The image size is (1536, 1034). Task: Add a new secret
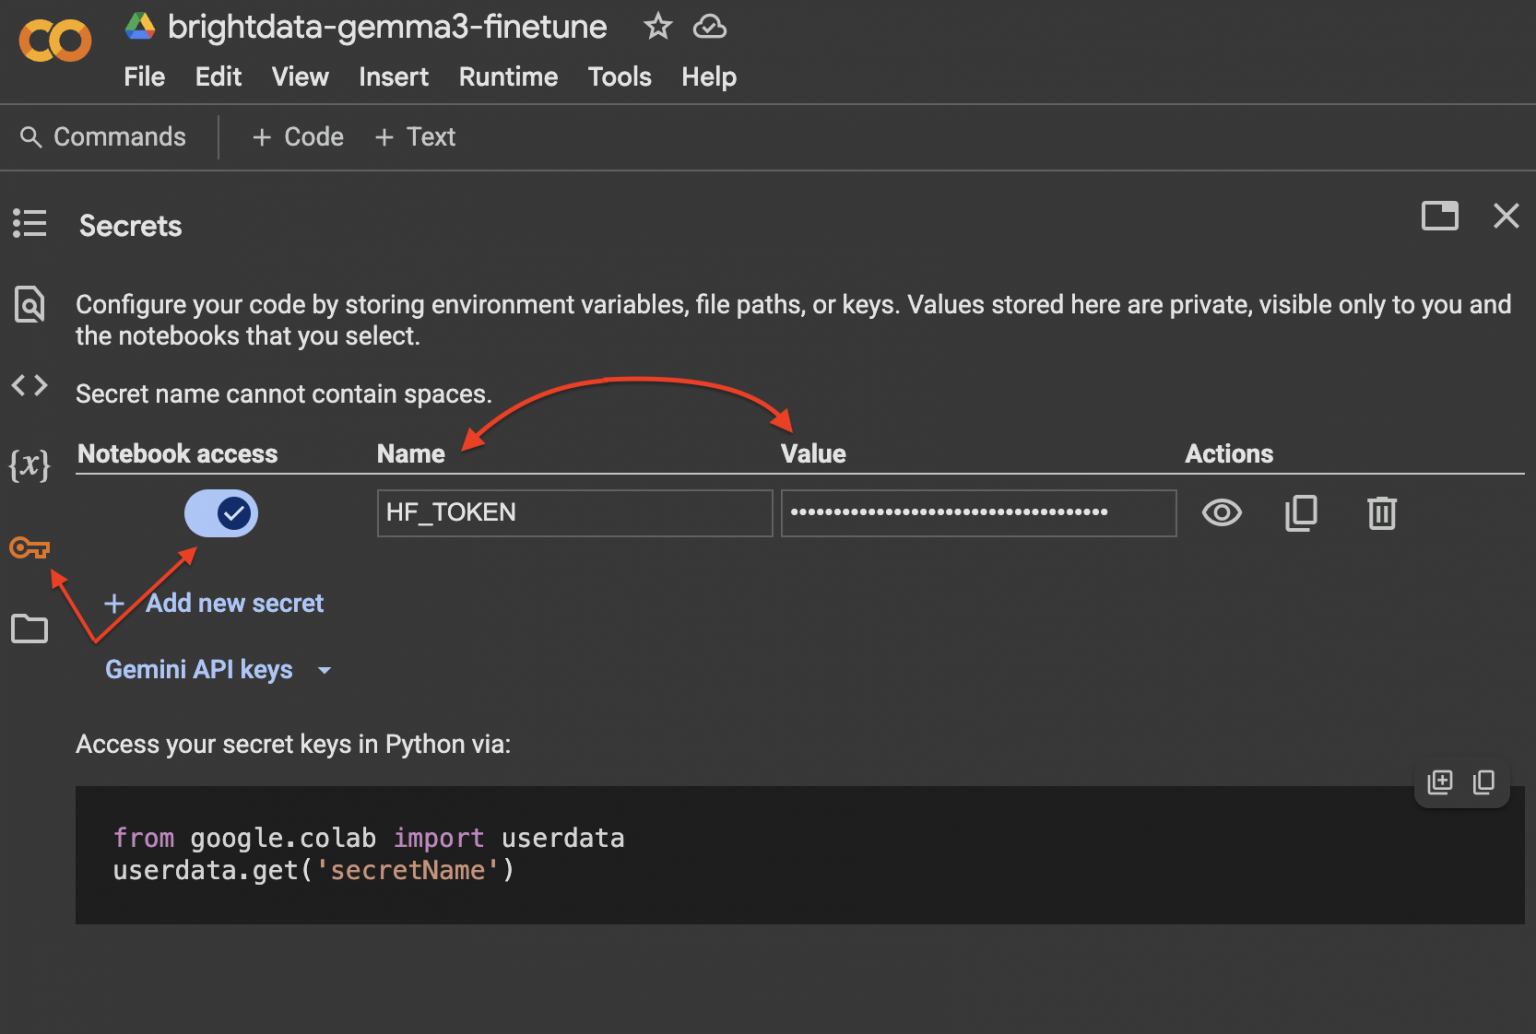(213, 603)
